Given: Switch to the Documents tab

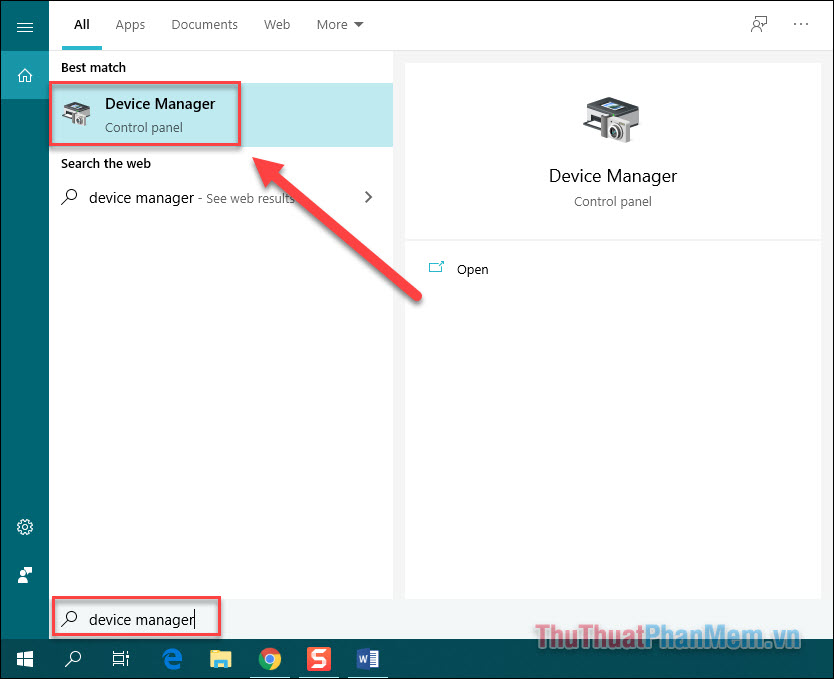Looking at the screenshot, I should coord(204,24).
